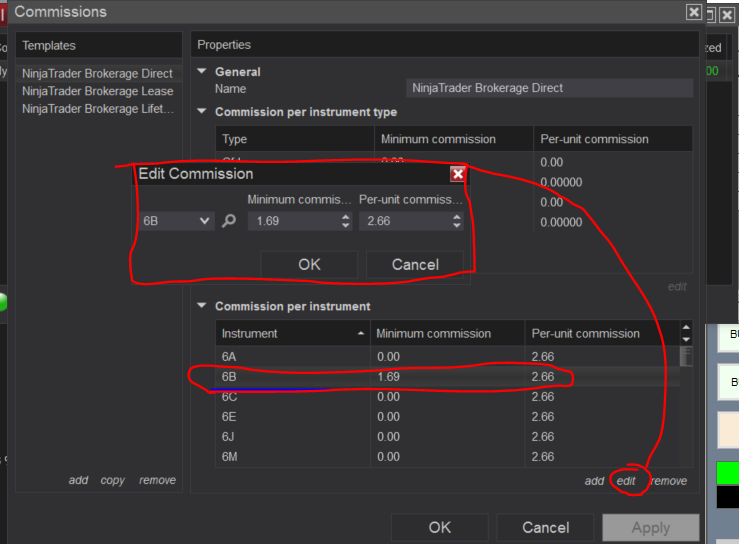This screenshot has height=544, width=739.
Task: Select the 6B instrument row
Action: tap(448, 377)
